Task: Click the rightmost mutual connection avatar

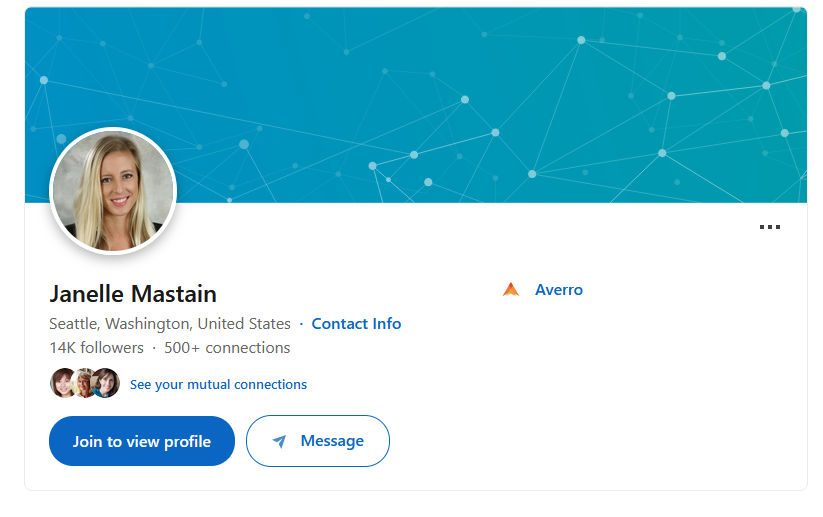Action: [107, 383]
